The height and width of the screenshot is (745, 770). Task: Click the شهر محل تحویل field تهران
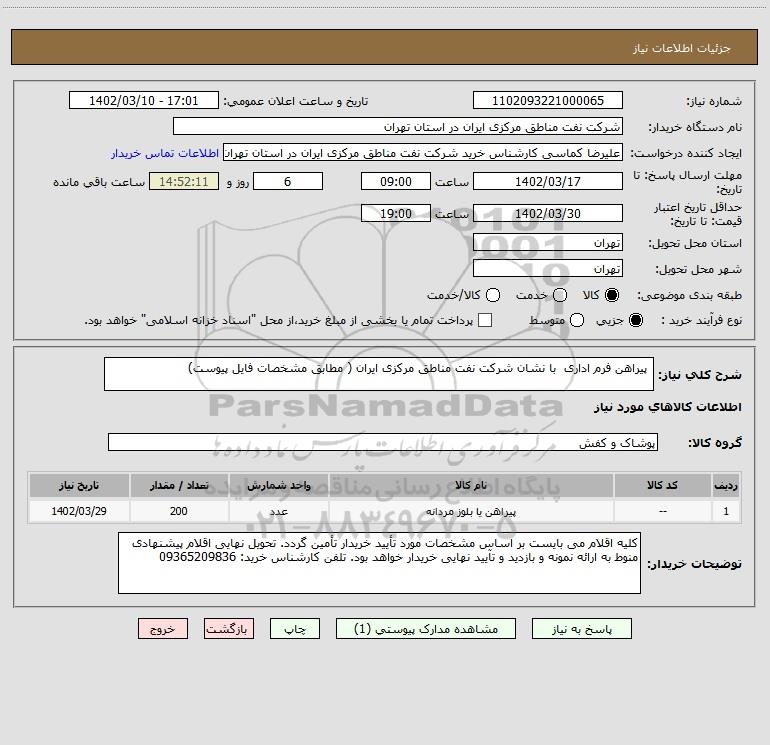click(548, 269)
